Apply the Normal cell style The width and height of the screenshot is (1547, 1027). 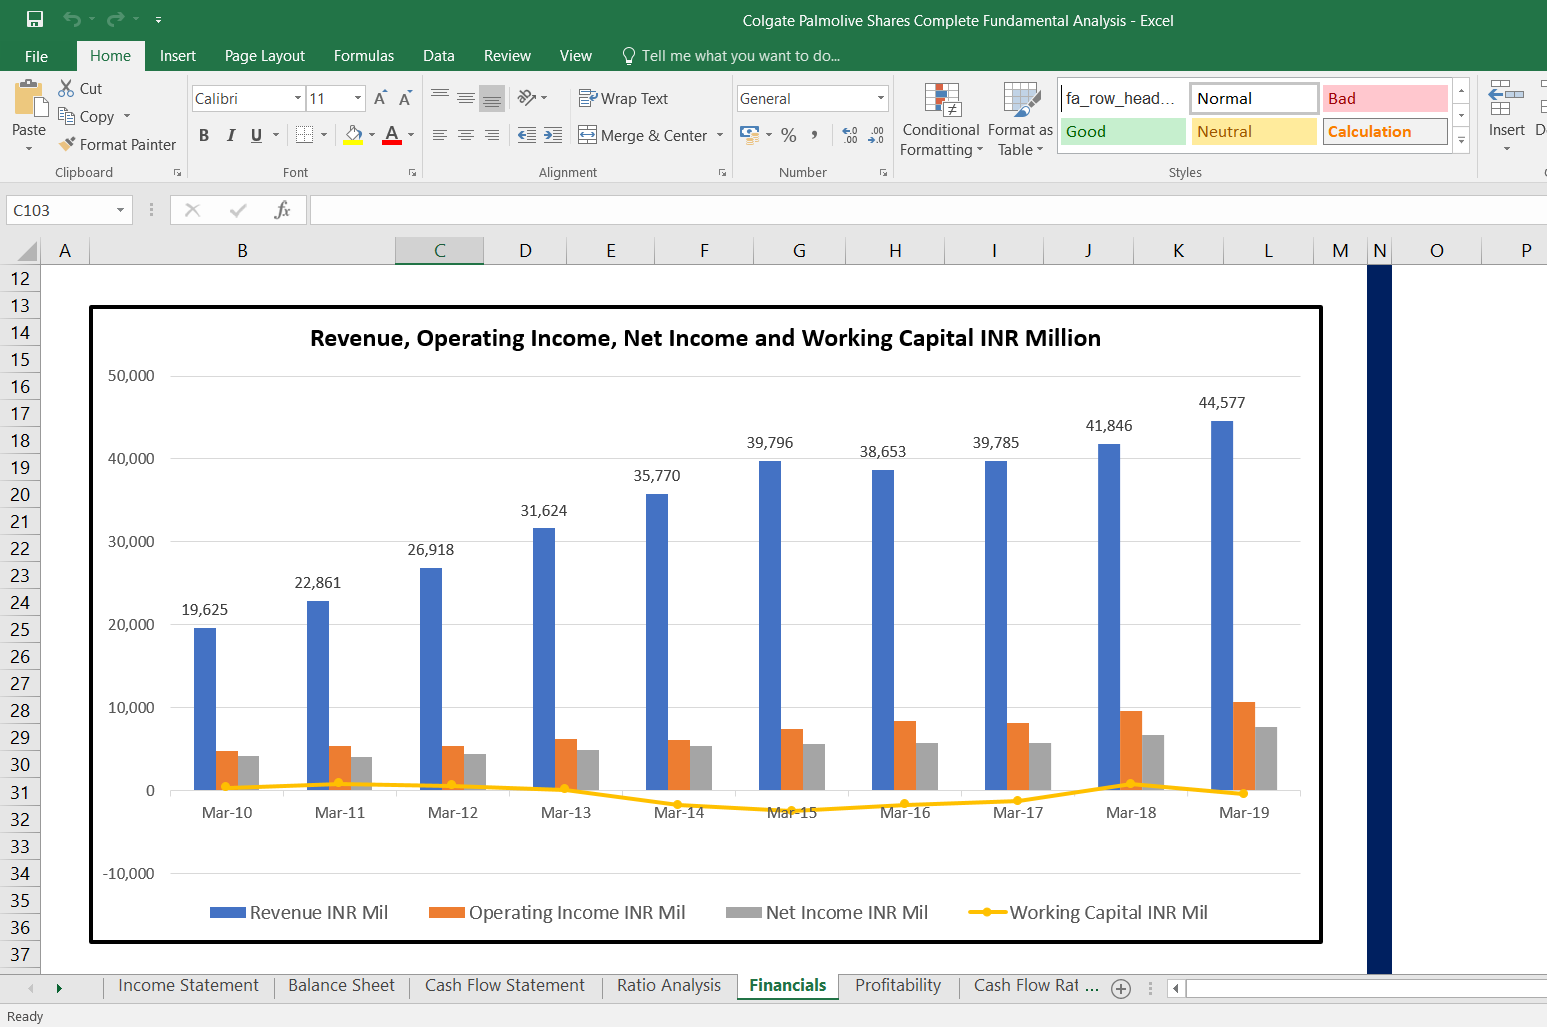click(x=1254, y=98)
